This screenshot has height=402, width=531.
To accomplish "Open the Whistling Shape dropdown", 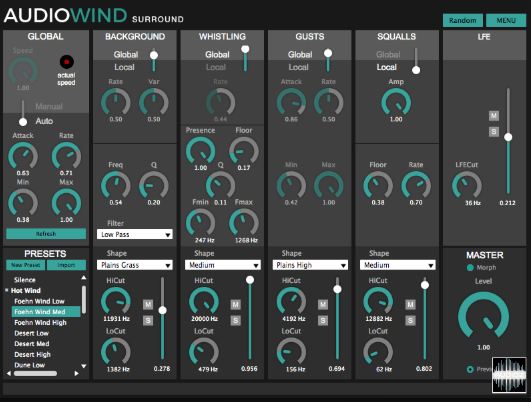I will coord(223,265).
